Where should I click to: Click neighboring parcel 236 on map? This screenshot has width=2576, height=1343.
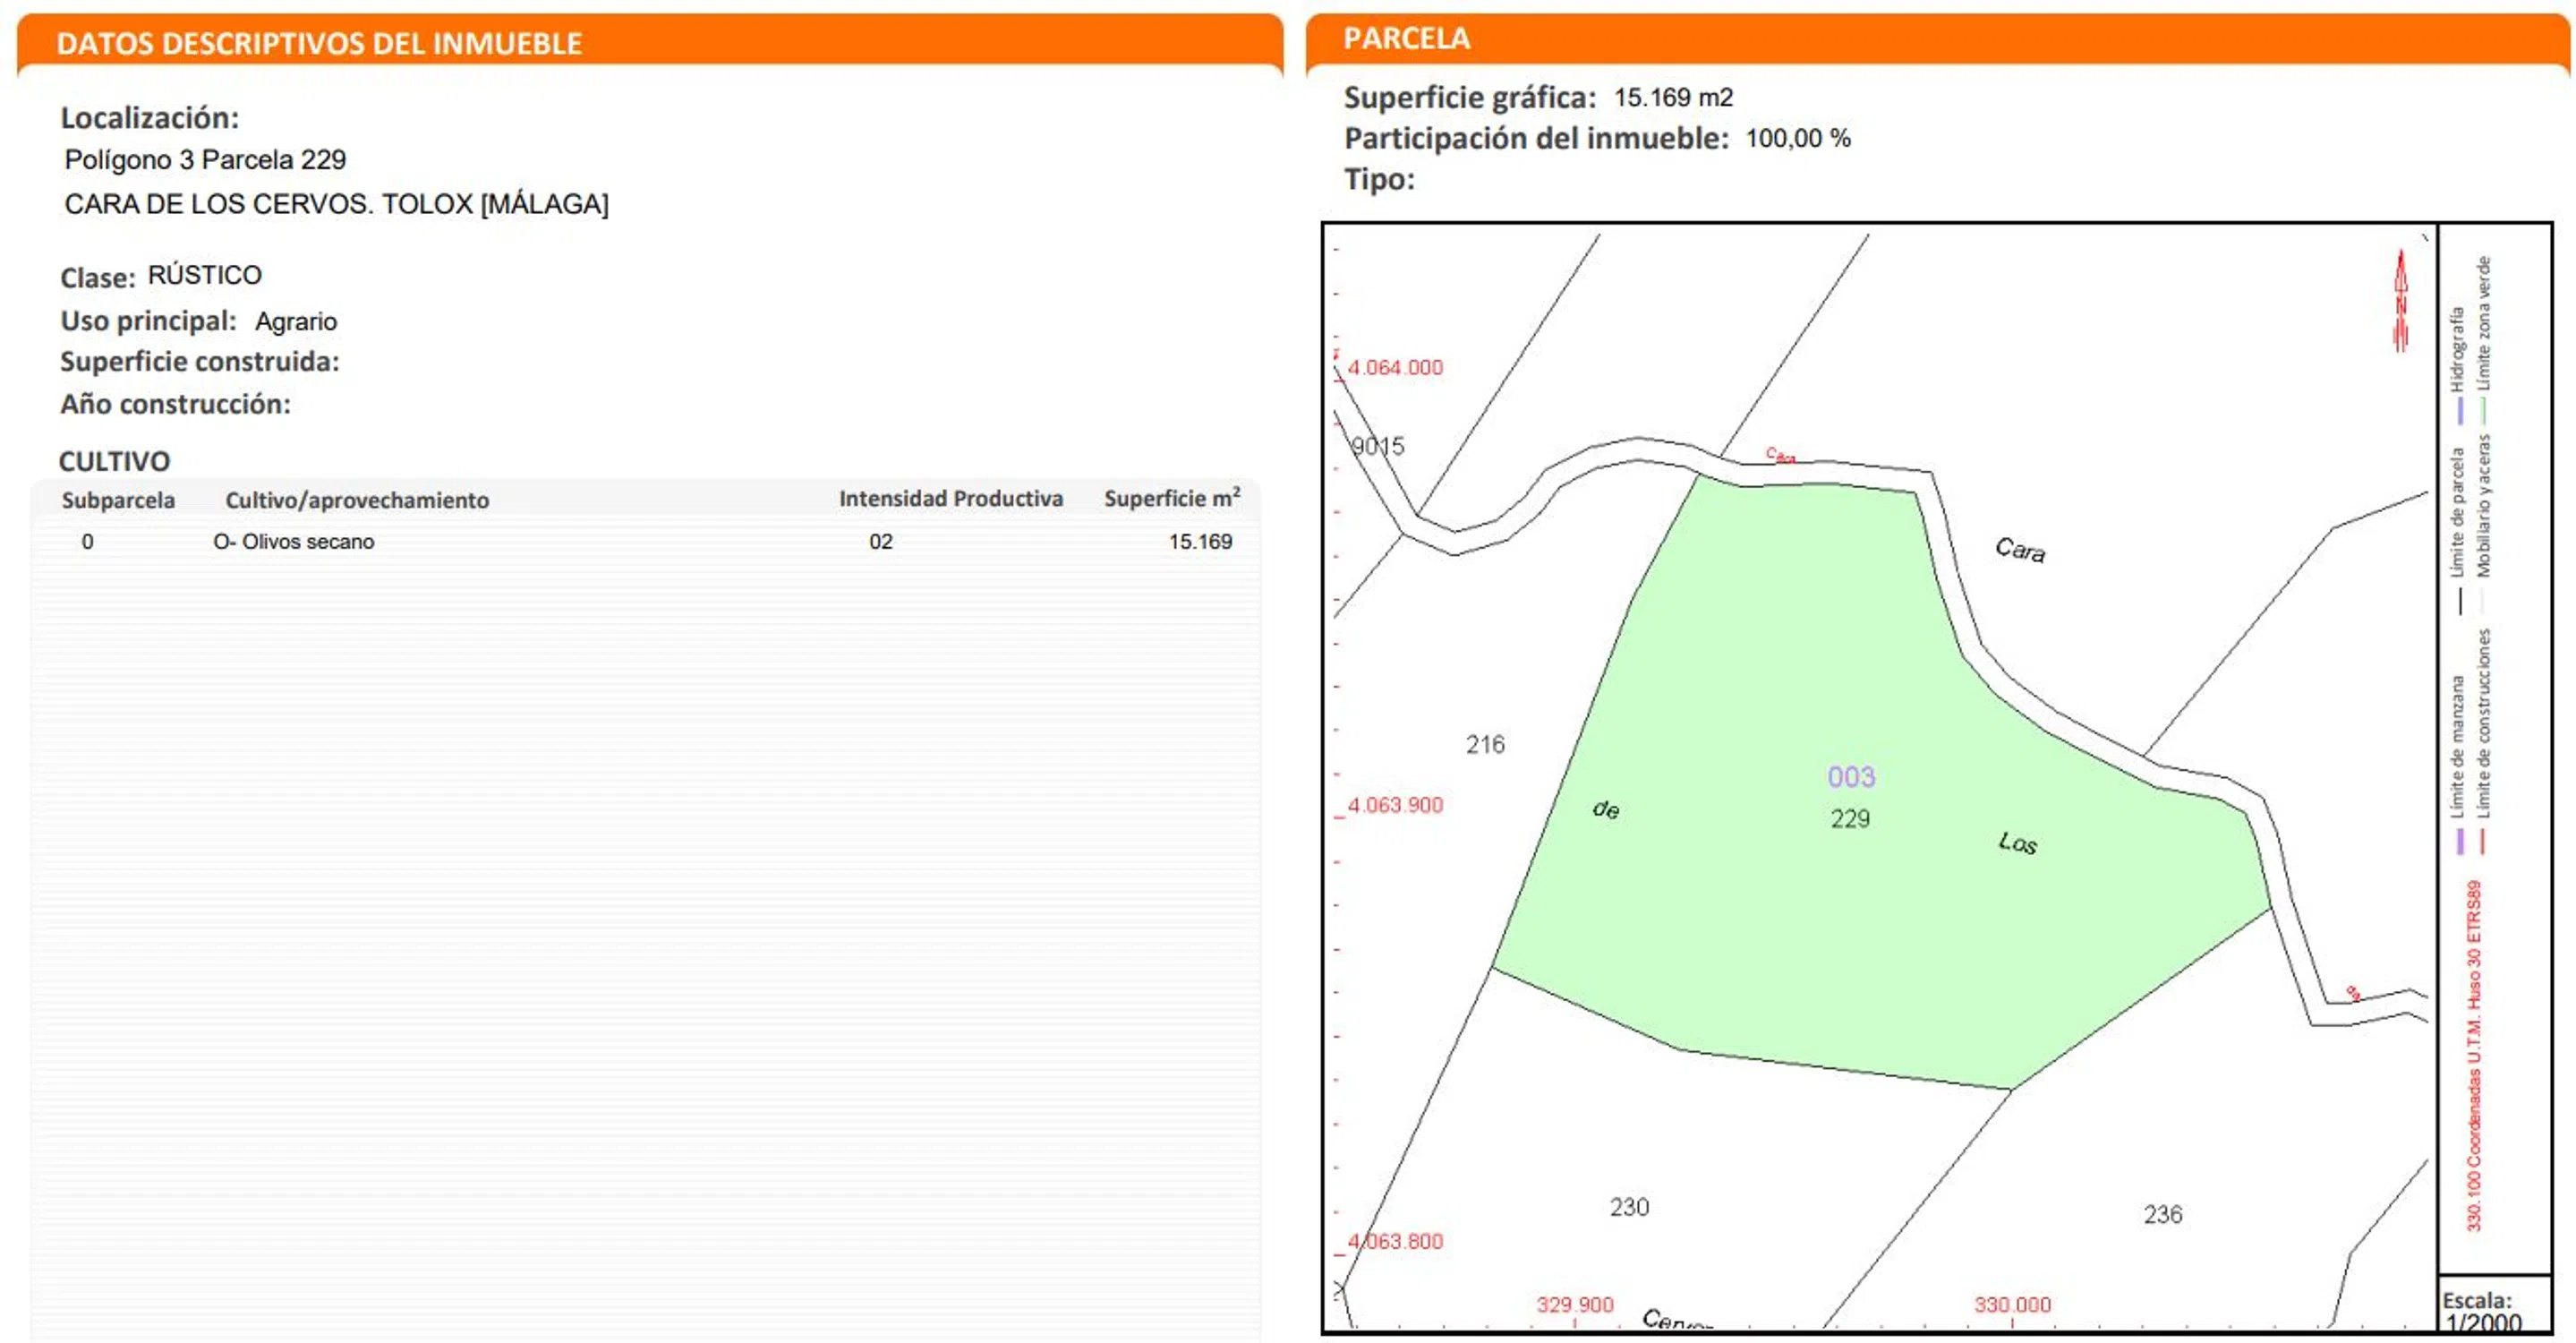(2162, 1214)
